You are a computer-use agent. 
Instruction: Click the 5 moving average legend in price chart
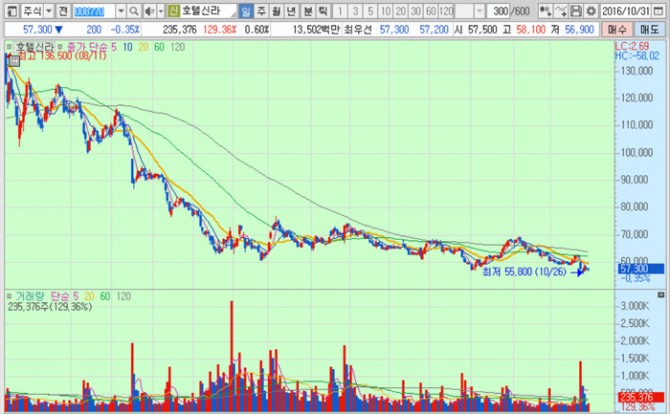click(114, 47)
